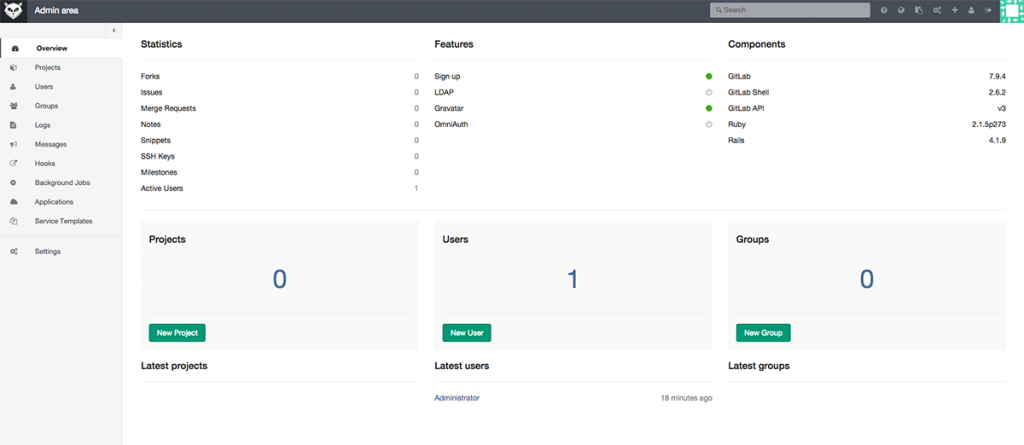Click the user avatar in top corner

click(1011, 11)
